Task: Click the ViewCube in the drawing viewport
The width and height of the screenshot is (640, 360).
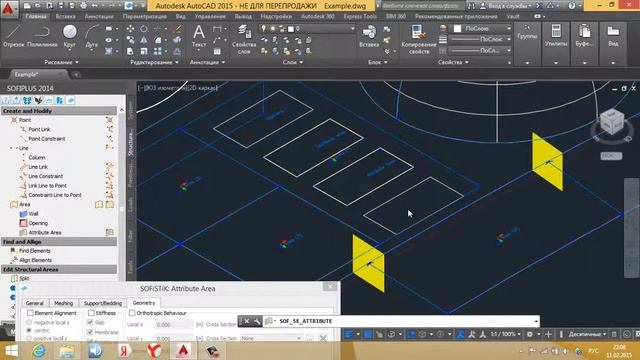Action: 612,122
